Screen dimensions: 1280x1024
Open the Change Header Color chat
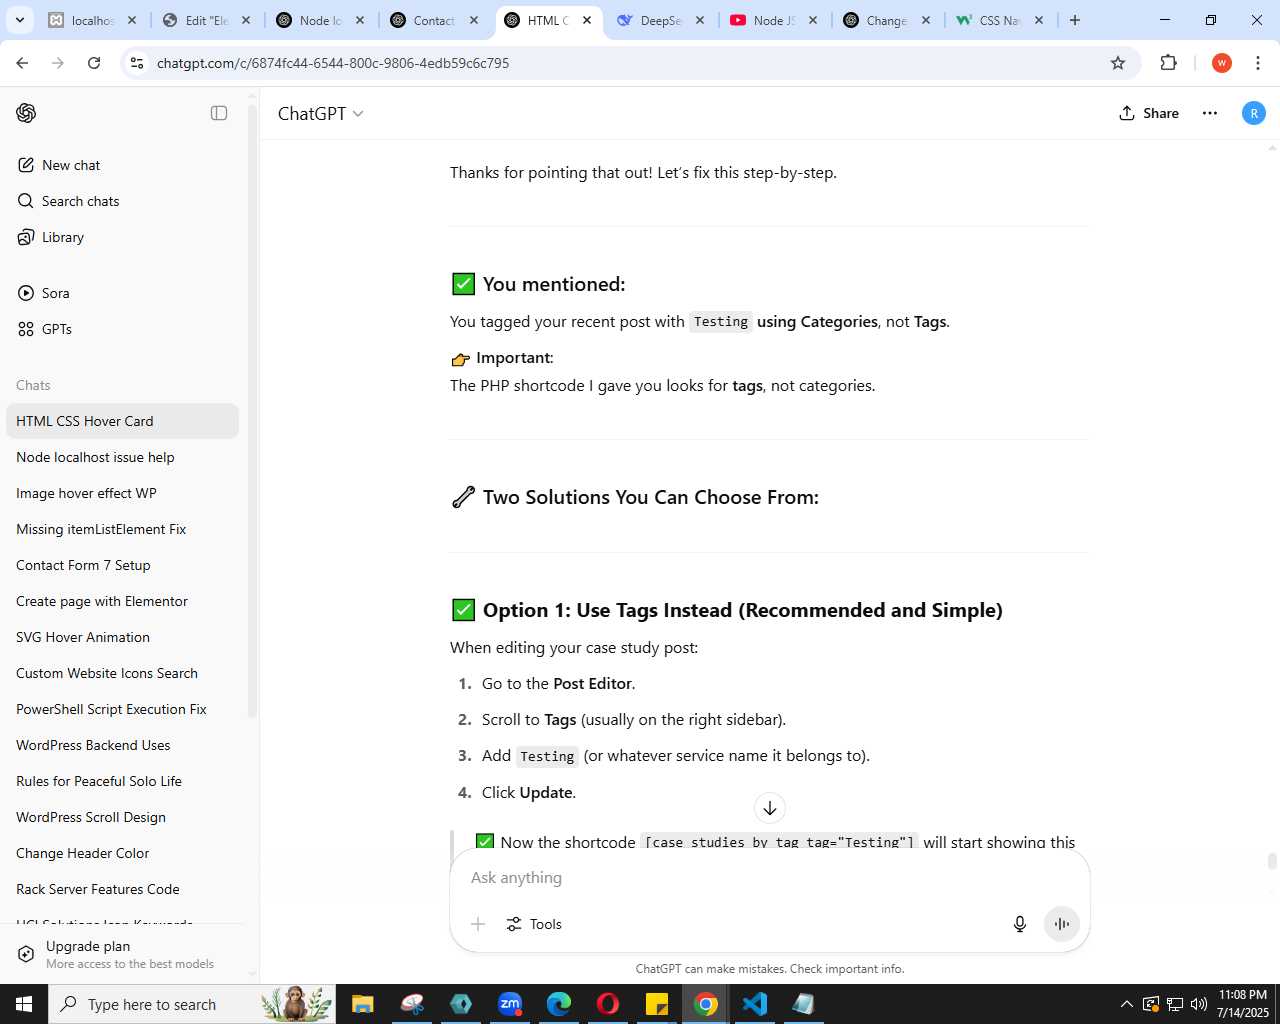(x=122, y=853)
